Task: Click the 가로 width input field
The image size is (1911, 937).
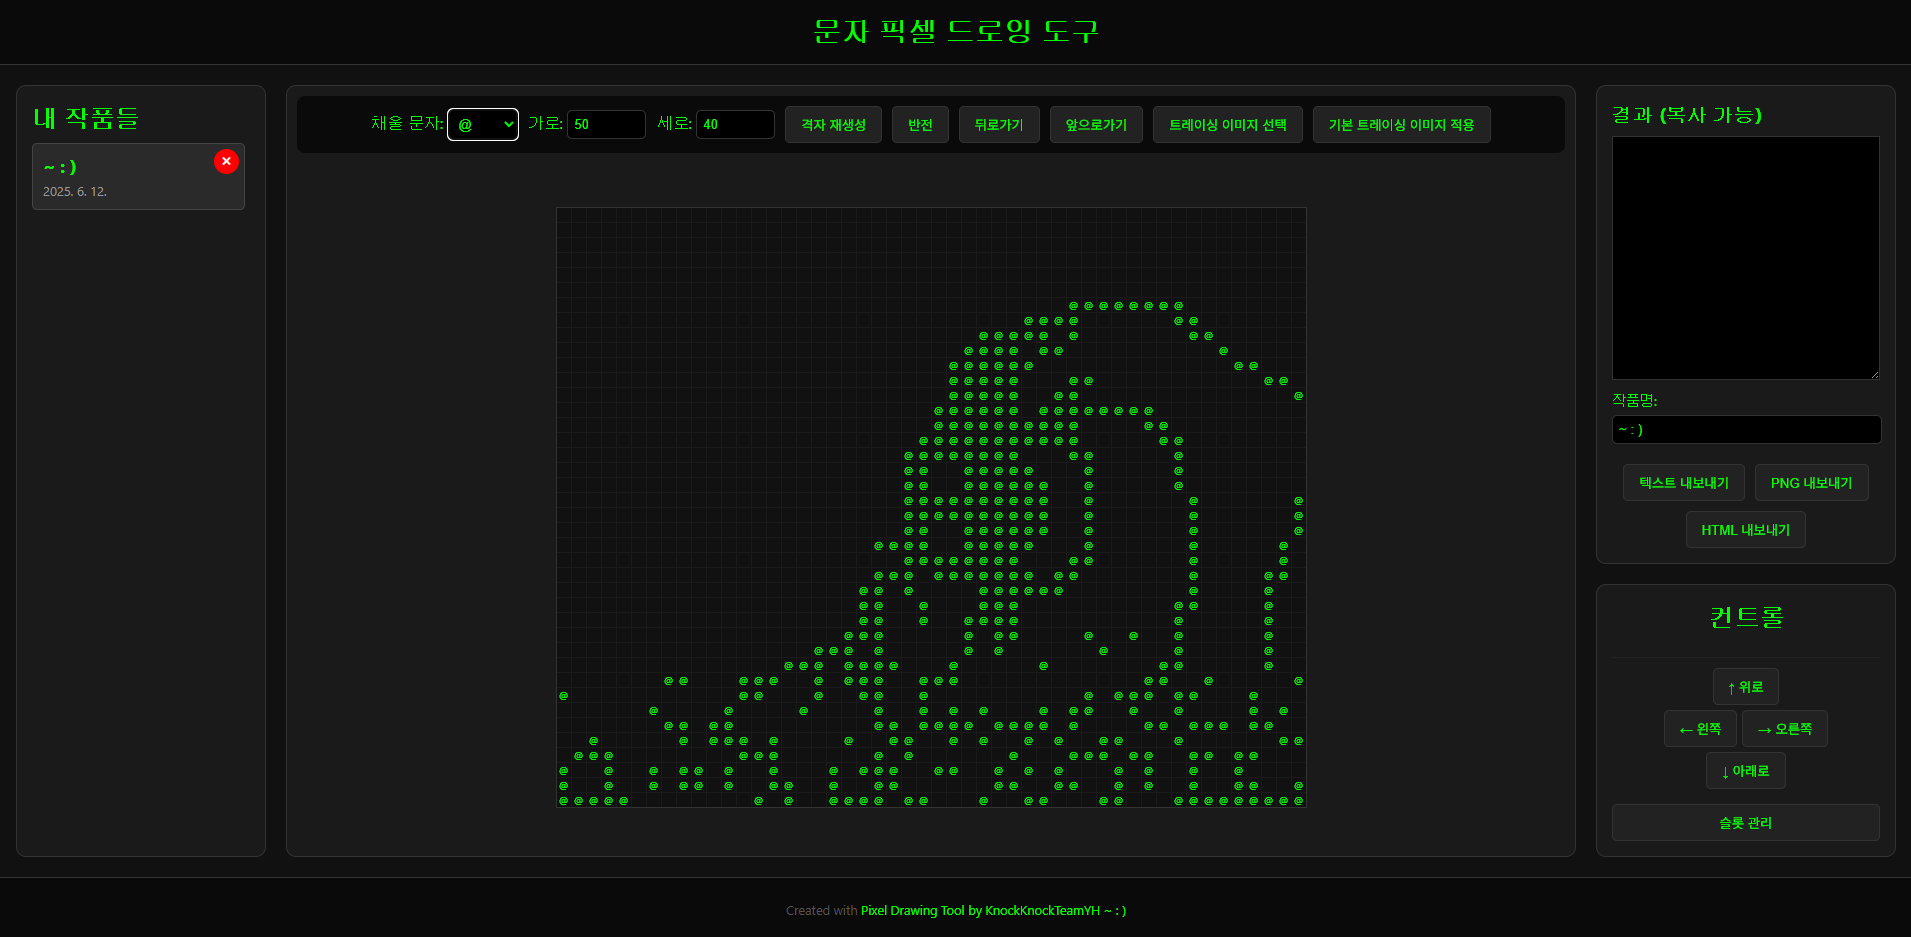Action: coord(606,125)
